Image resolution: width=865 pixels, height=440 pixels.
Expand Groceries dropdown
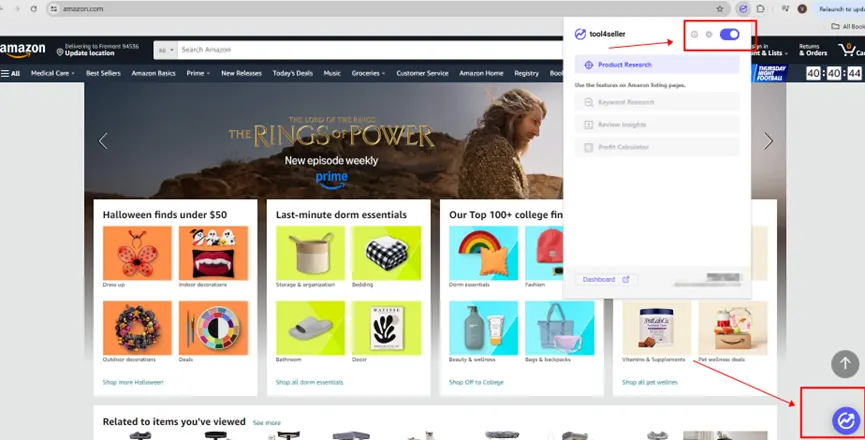tap(368, 73)
